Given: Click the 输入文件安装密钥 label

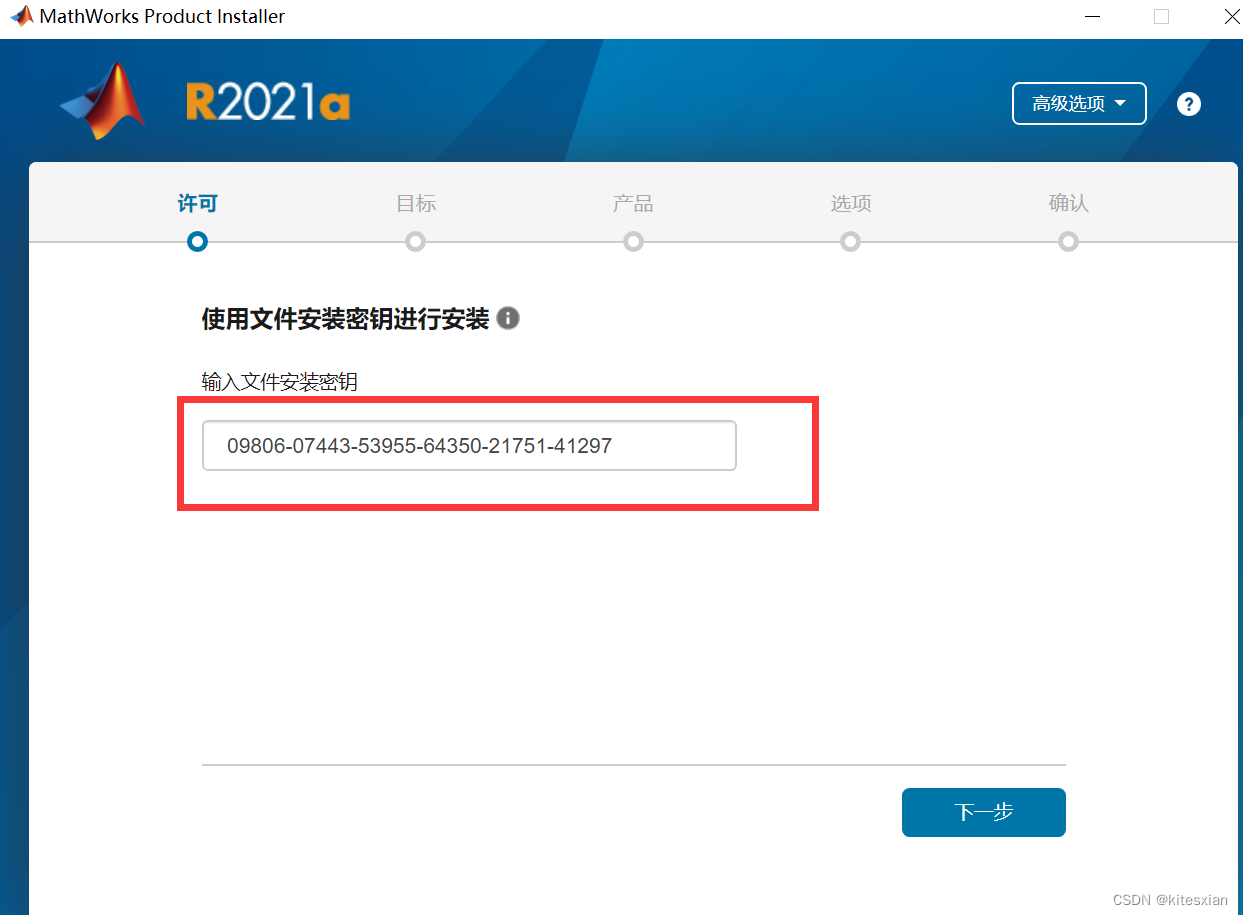Looking at the screenshot, I should pos(280,382).
